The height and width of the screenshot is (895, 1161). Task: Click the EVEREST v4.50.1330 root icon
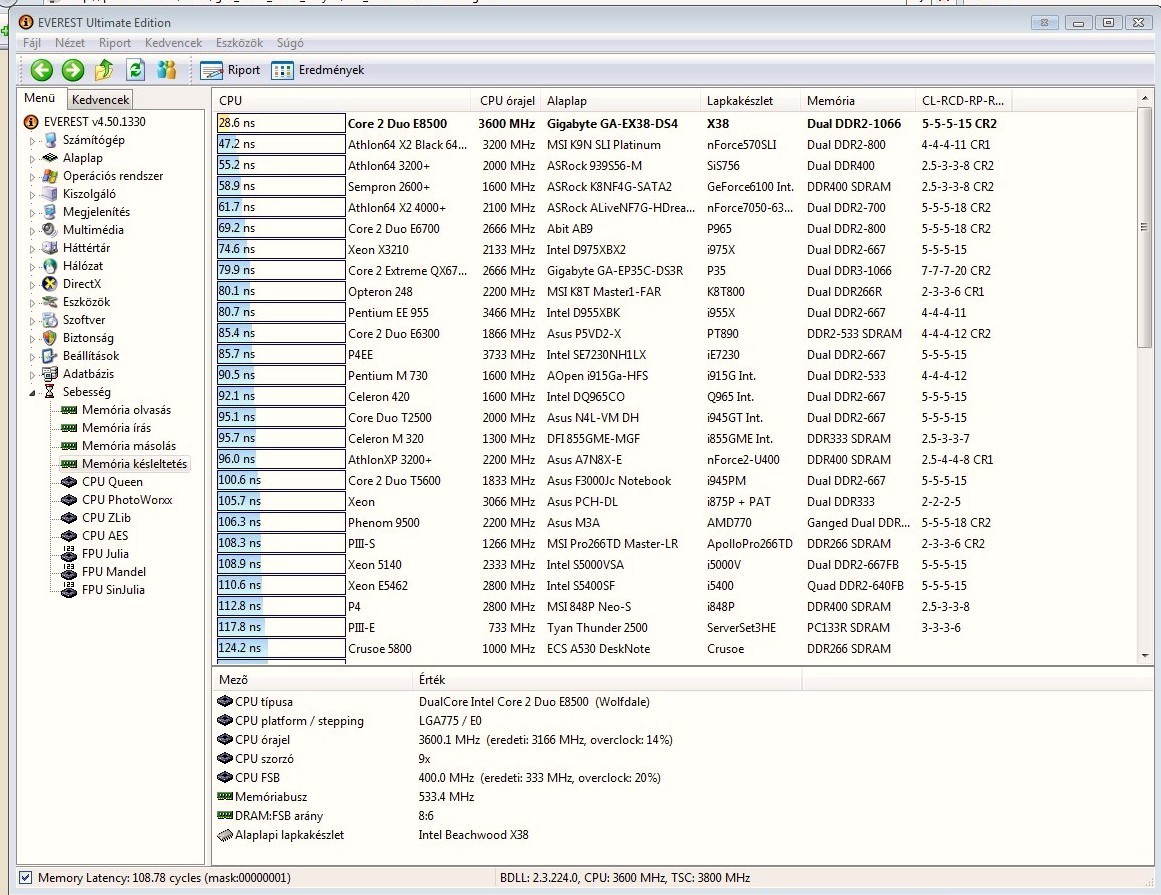click(31, 121)
